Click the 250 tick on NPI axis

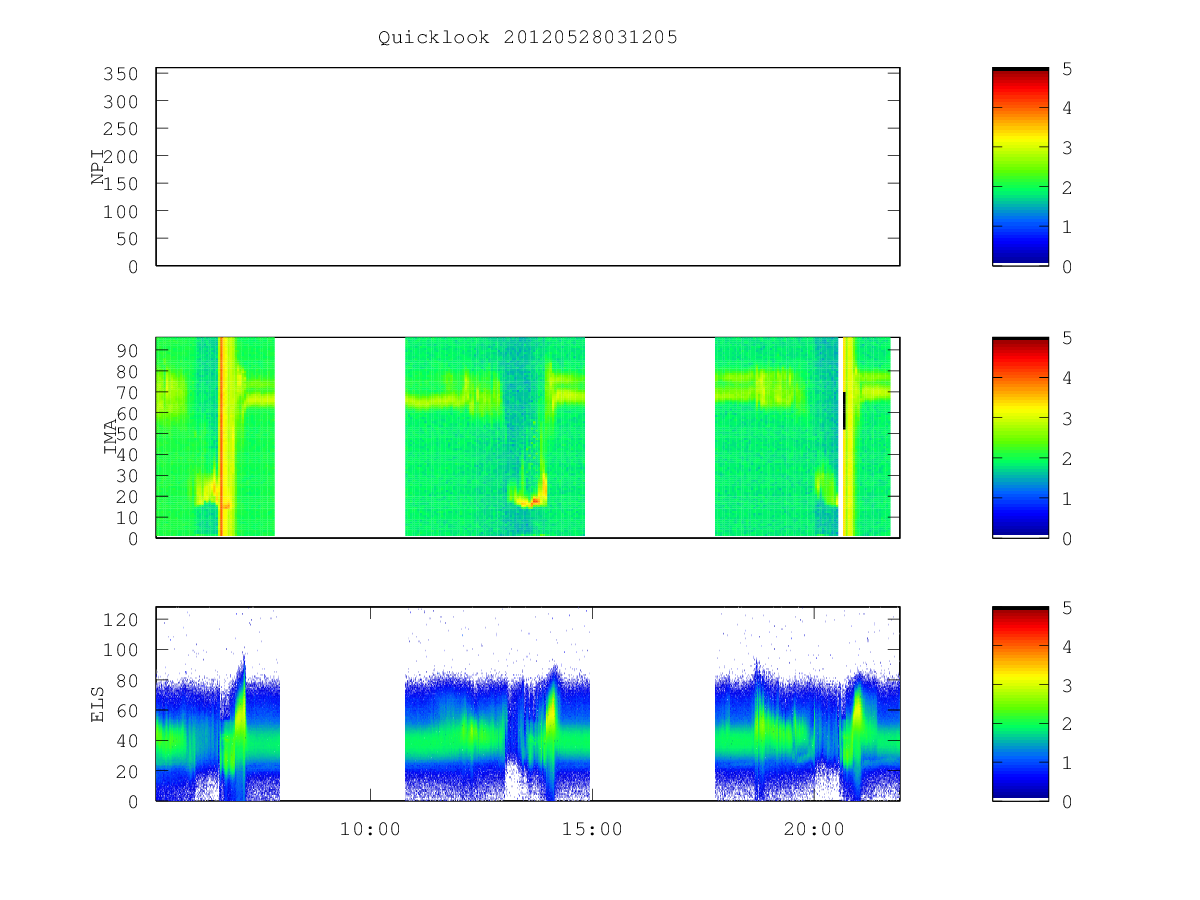[119, 129]
